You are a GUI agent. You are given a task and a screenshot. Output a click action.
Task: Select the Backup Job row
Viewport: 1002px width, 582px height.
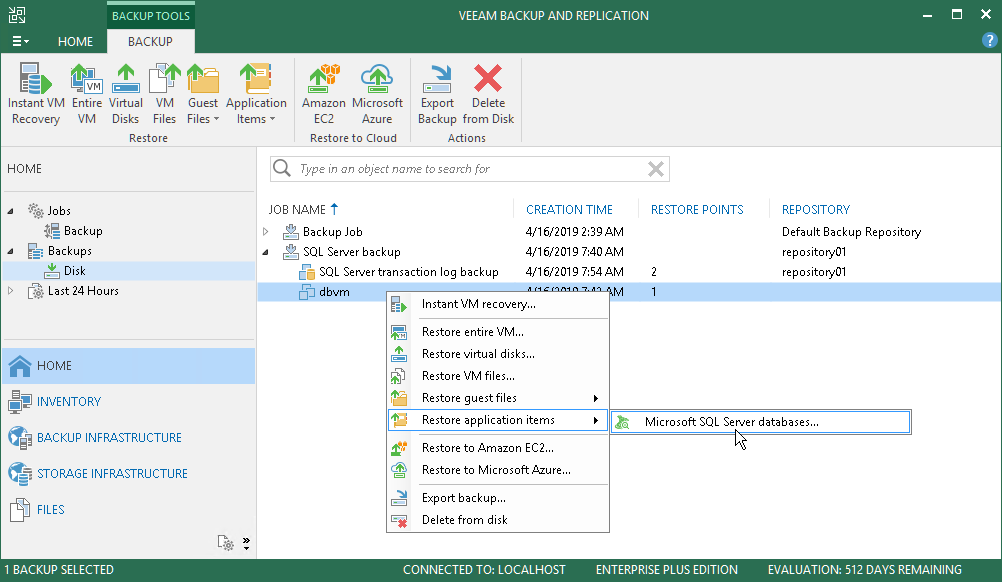629,231
